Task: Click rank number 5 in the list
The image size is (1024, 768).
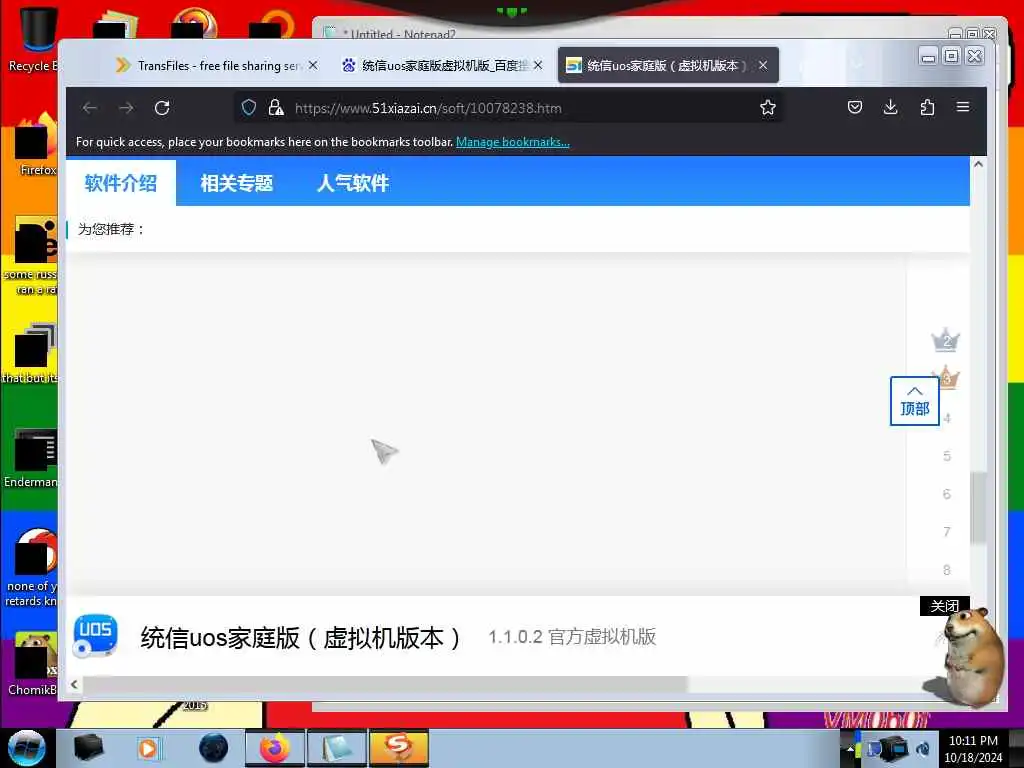Action: (946, 456)
